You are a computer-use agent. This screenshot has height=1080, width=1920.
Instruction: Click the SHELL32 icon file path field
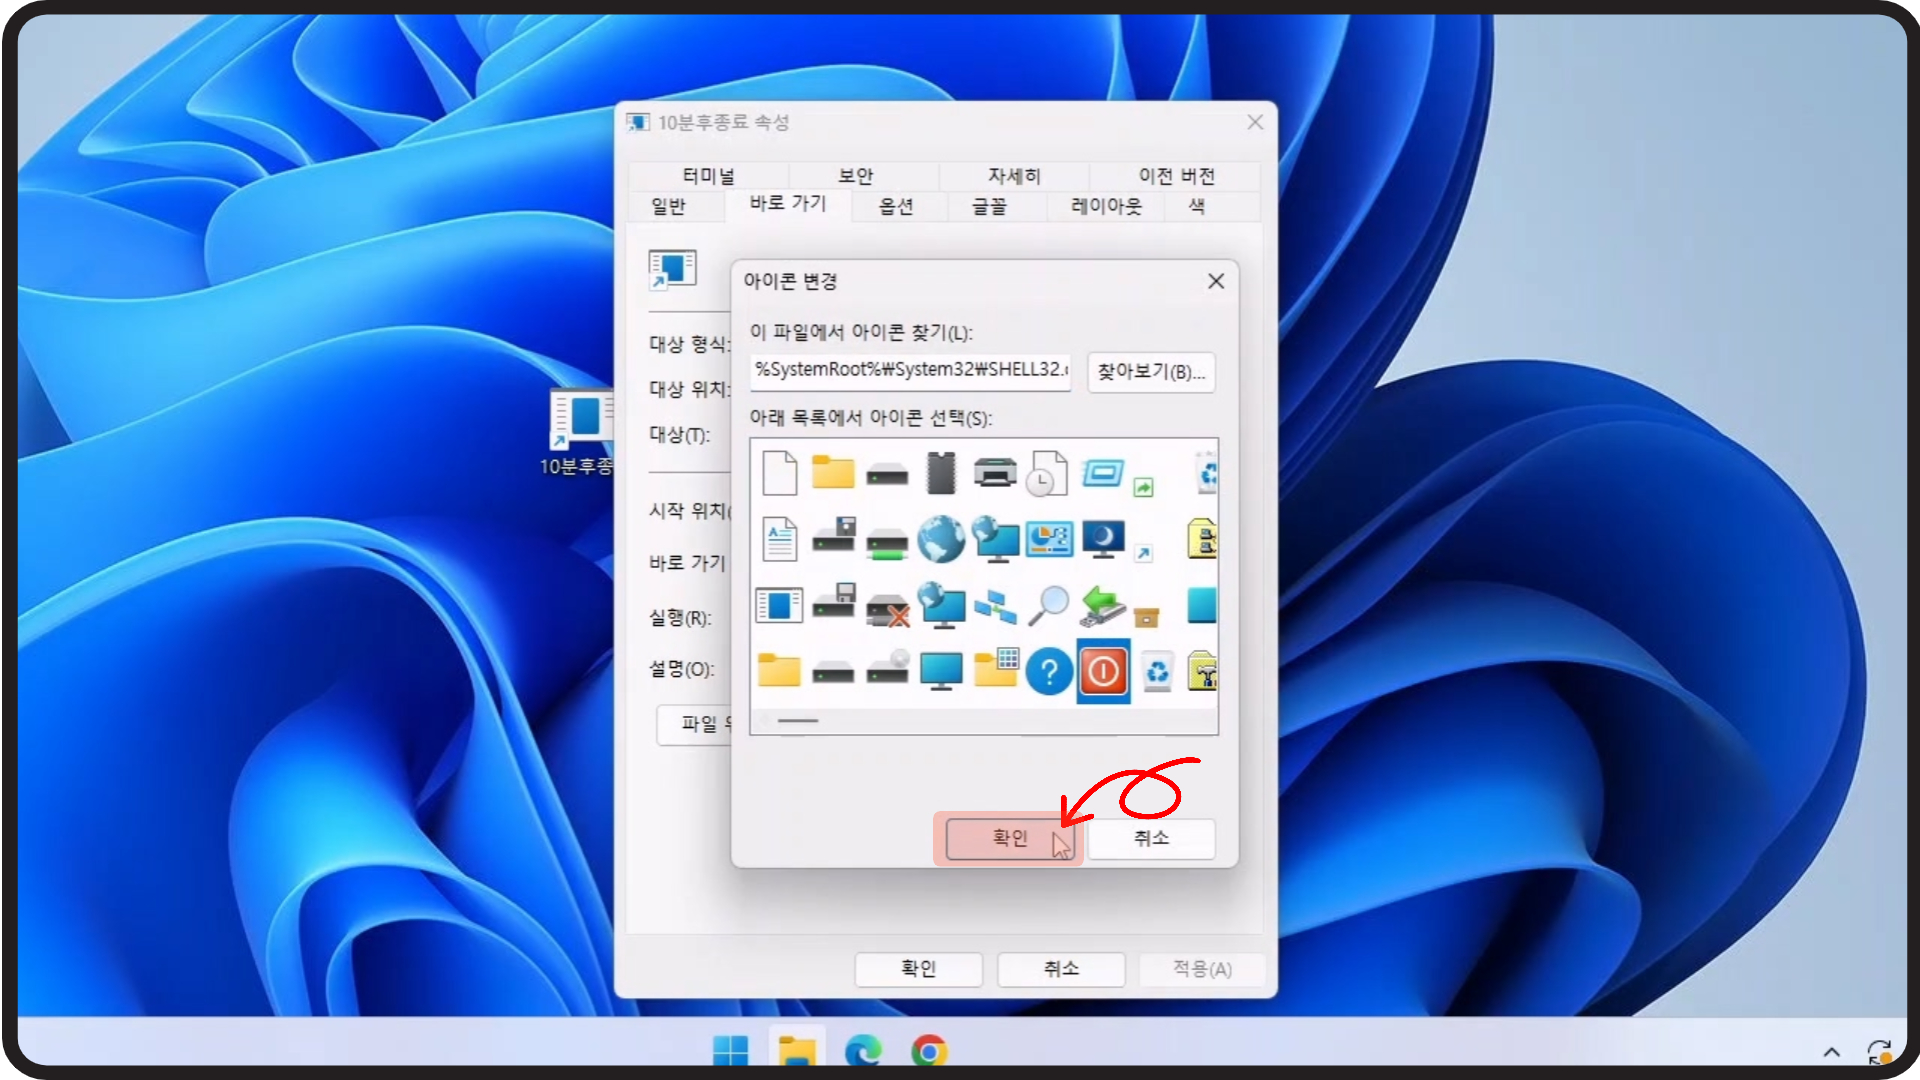(910, 370)
